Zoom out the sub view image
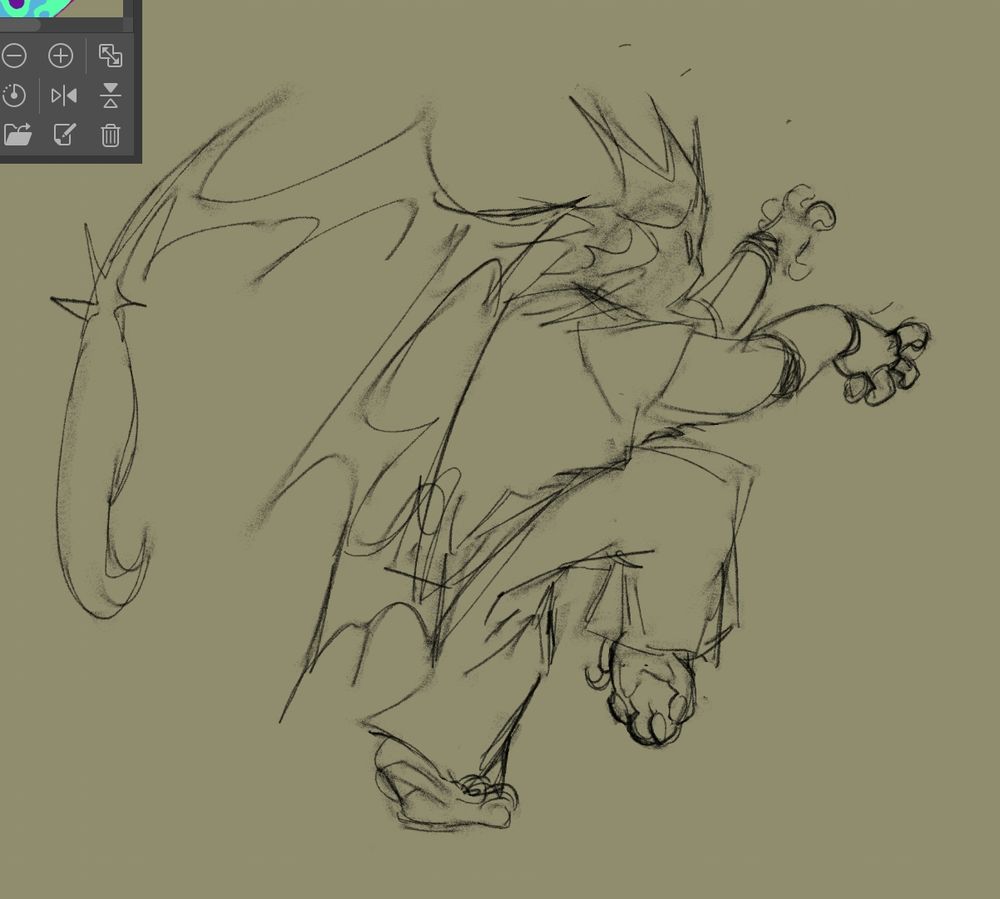Screen dimensions: 1000x899 (x=13, y=56)
